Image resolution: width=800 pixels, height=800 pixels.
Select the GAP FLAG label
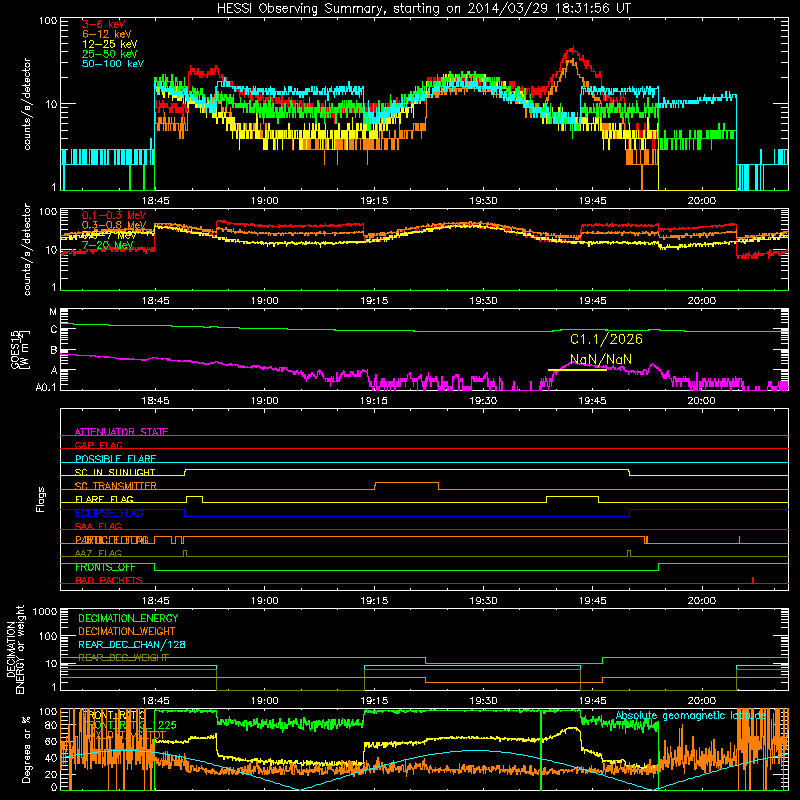[x=98, y=445]
